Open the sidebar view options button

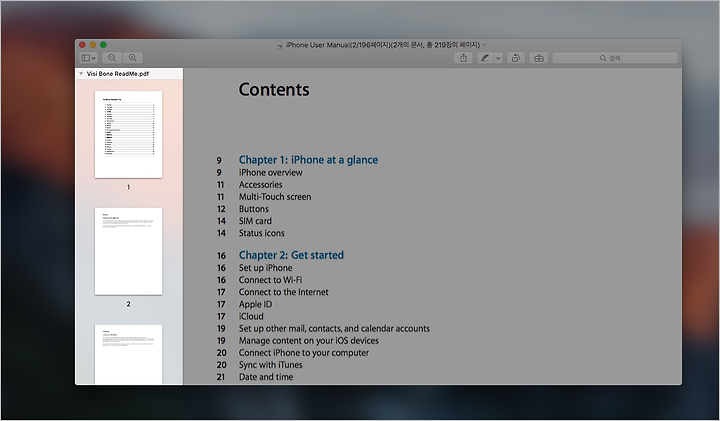[88, 58]
